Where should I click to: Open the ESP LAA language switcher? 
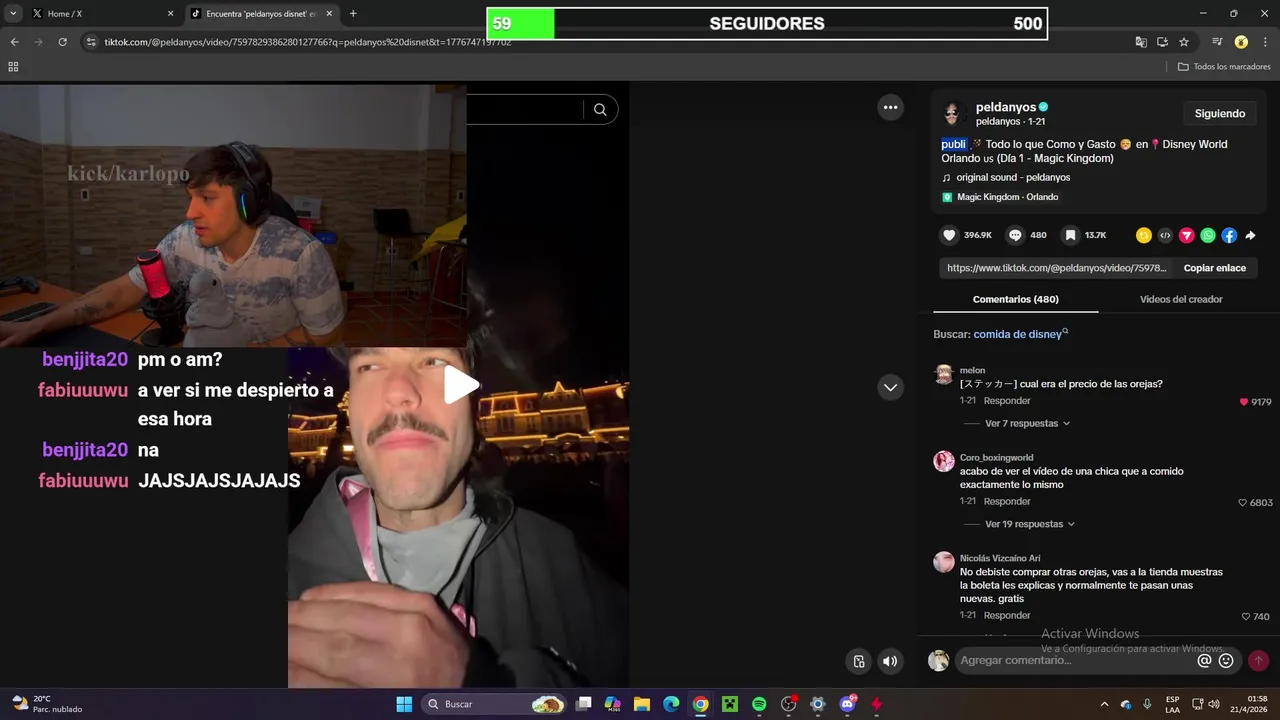(x=1172, y=704)
